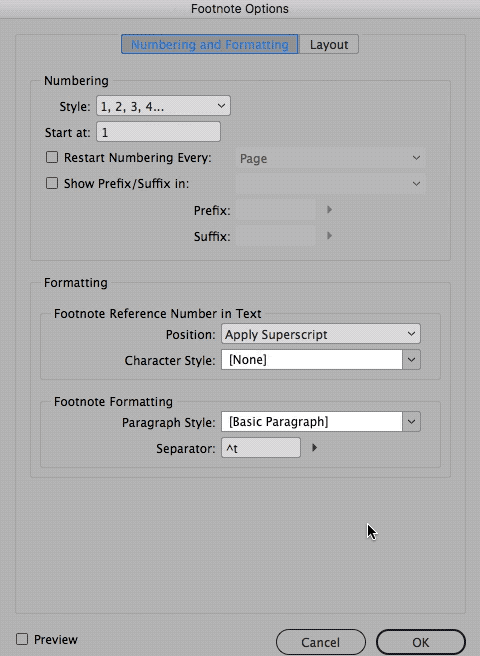Enable Restart Numbering Every checkbox
The image size is (480, 656).
[x=52, y=157]
